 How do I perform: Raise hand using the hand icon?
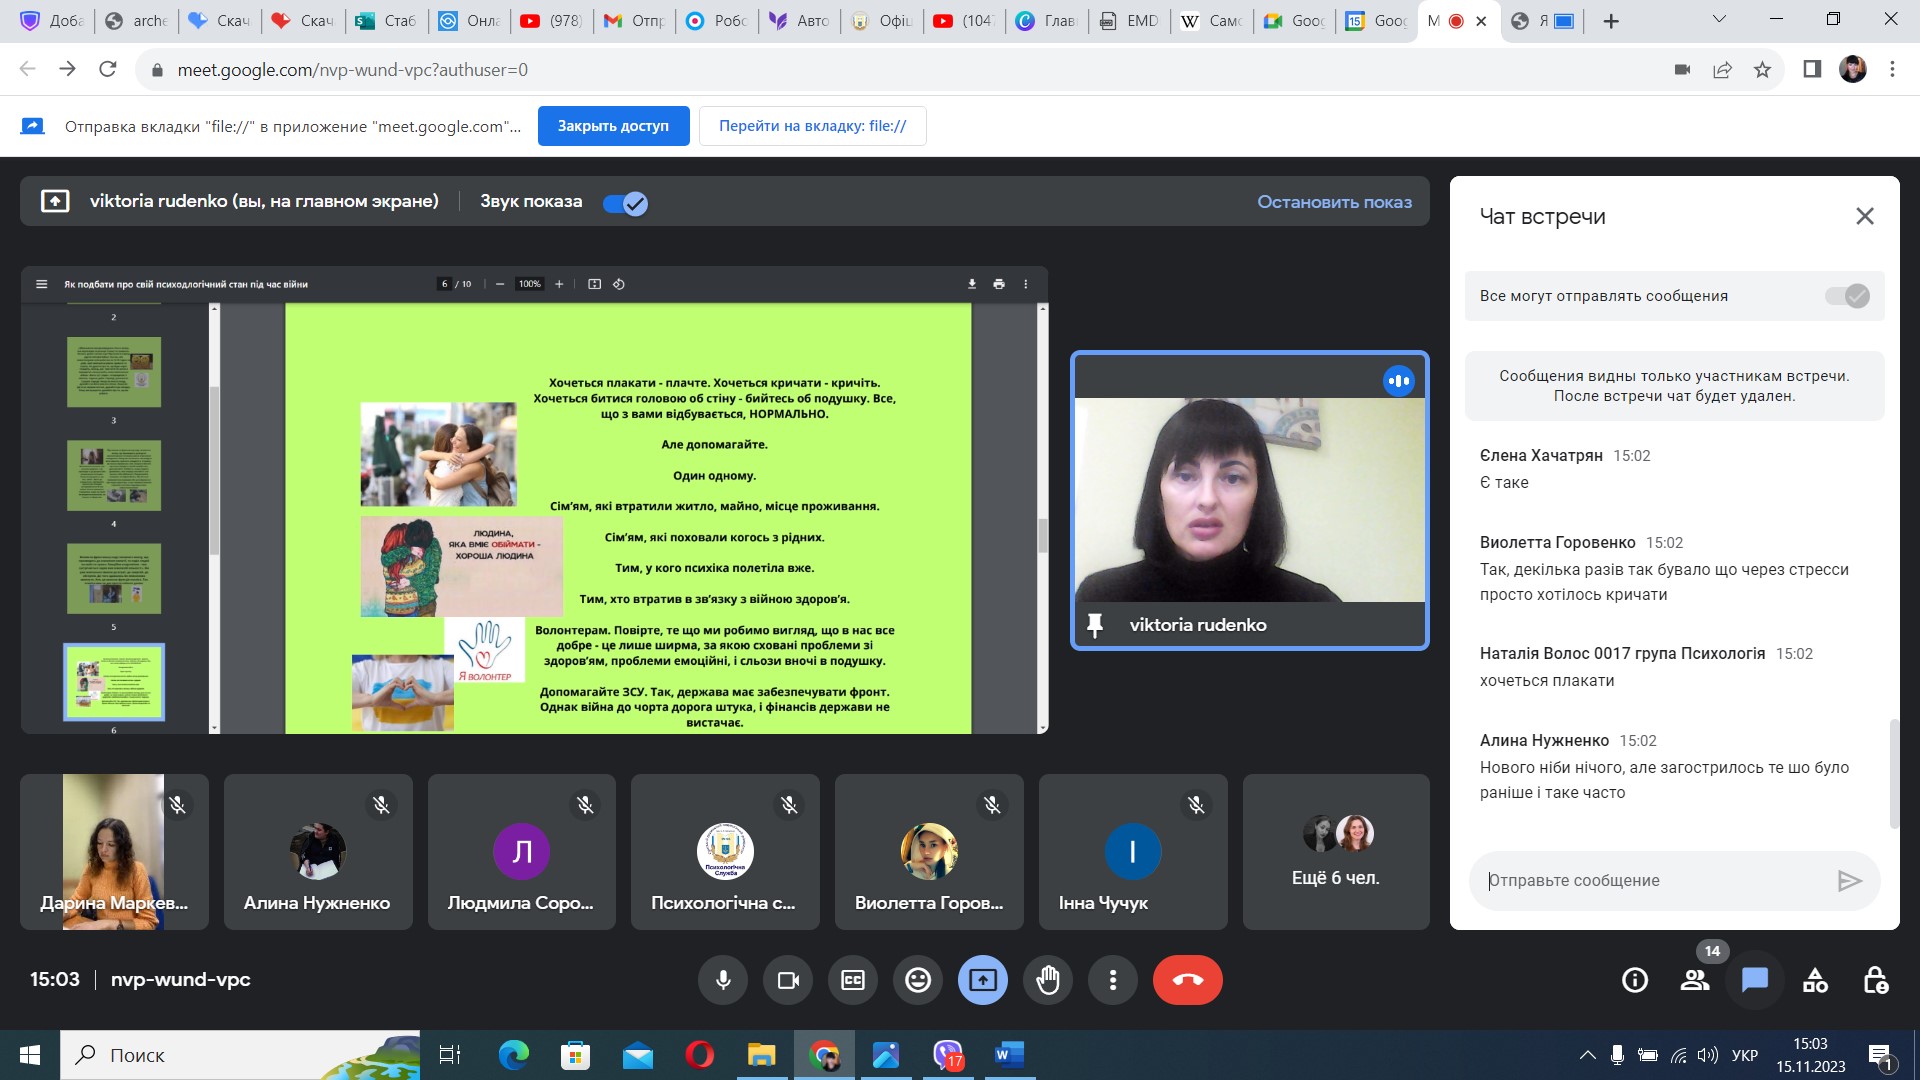pyautogui.click(x=1048, y=980)
